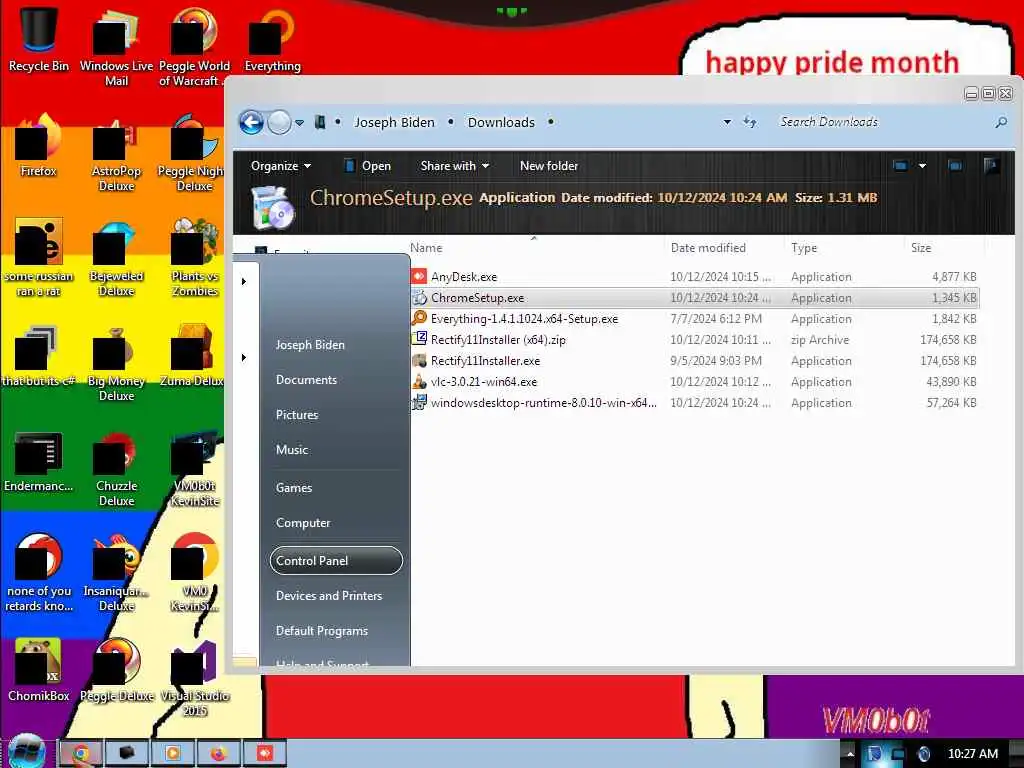Open Plants vs Zombies desktop icon
The height and width of the screenshot is (768, 1024).
pyautogui.click(x=195, y=258)
